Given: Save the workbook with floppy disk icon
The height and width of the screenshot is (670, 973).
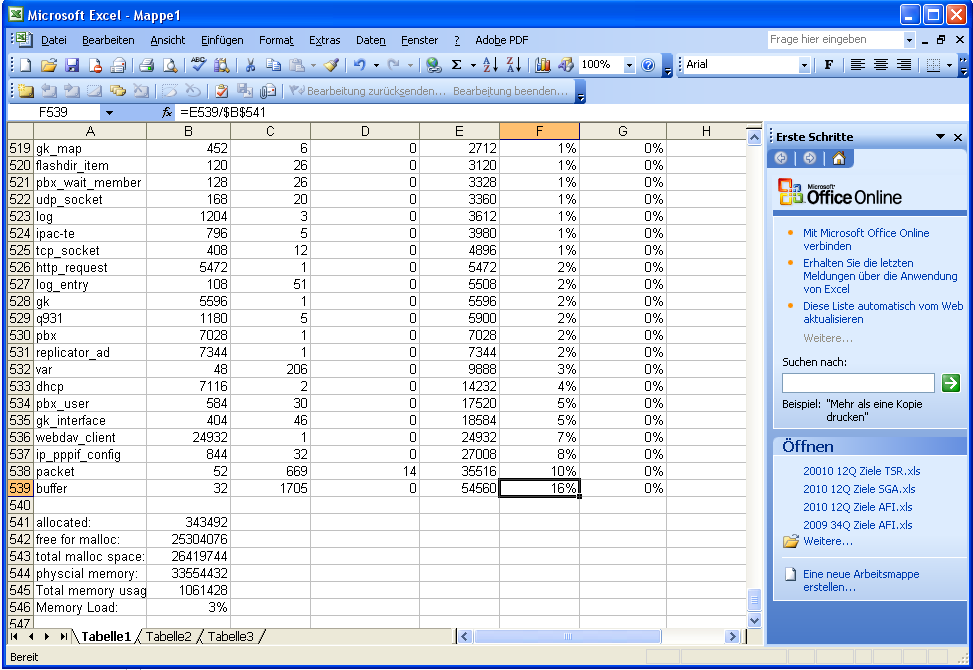Looking at the screenshot, I should (72, 65).
